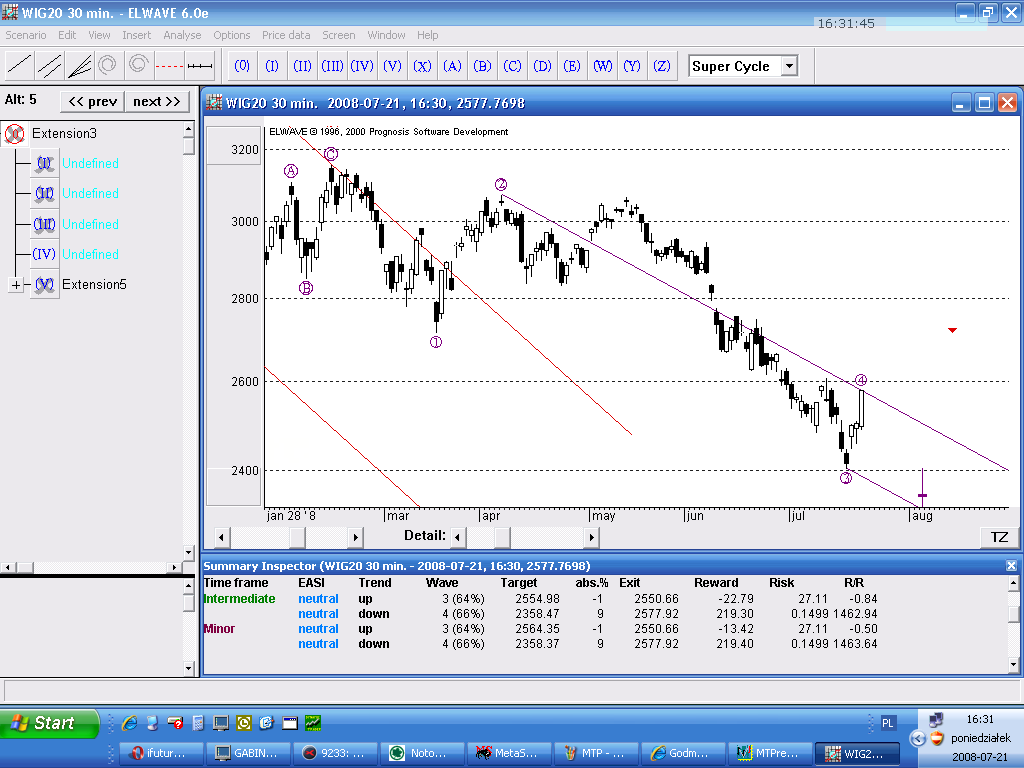Select the Extension3 root tree item

64,133
